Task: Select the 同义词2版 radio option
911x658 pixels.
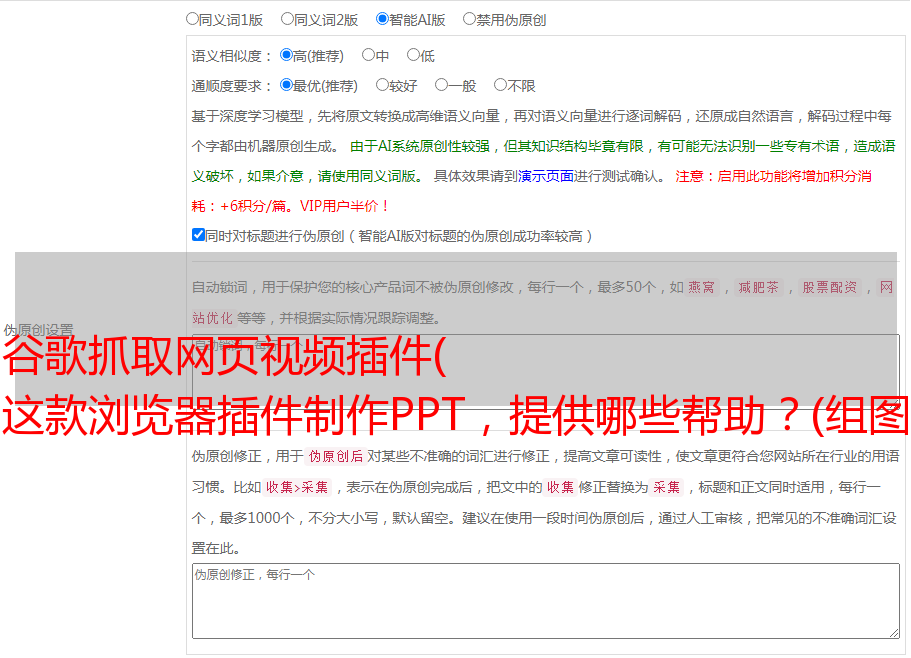Action: coord(287,19)
